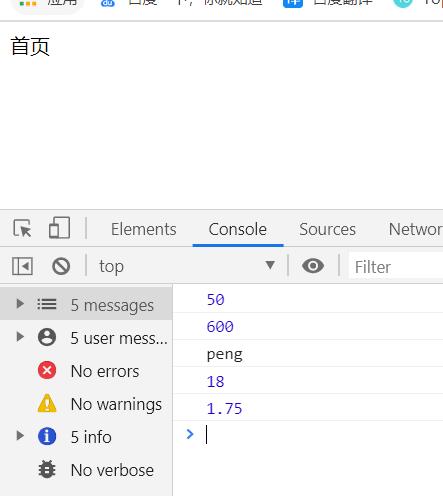Activate the inspect element picker icon

pyautogui.click(x=22, y=228)
